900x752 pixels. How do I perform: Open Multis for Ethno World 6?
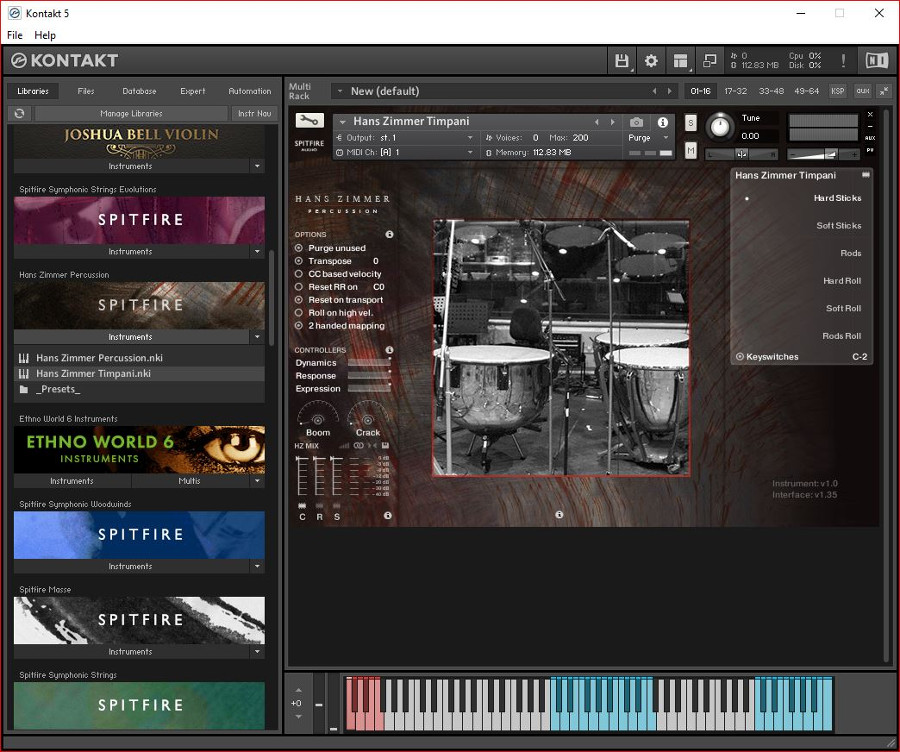click(189, 481)
